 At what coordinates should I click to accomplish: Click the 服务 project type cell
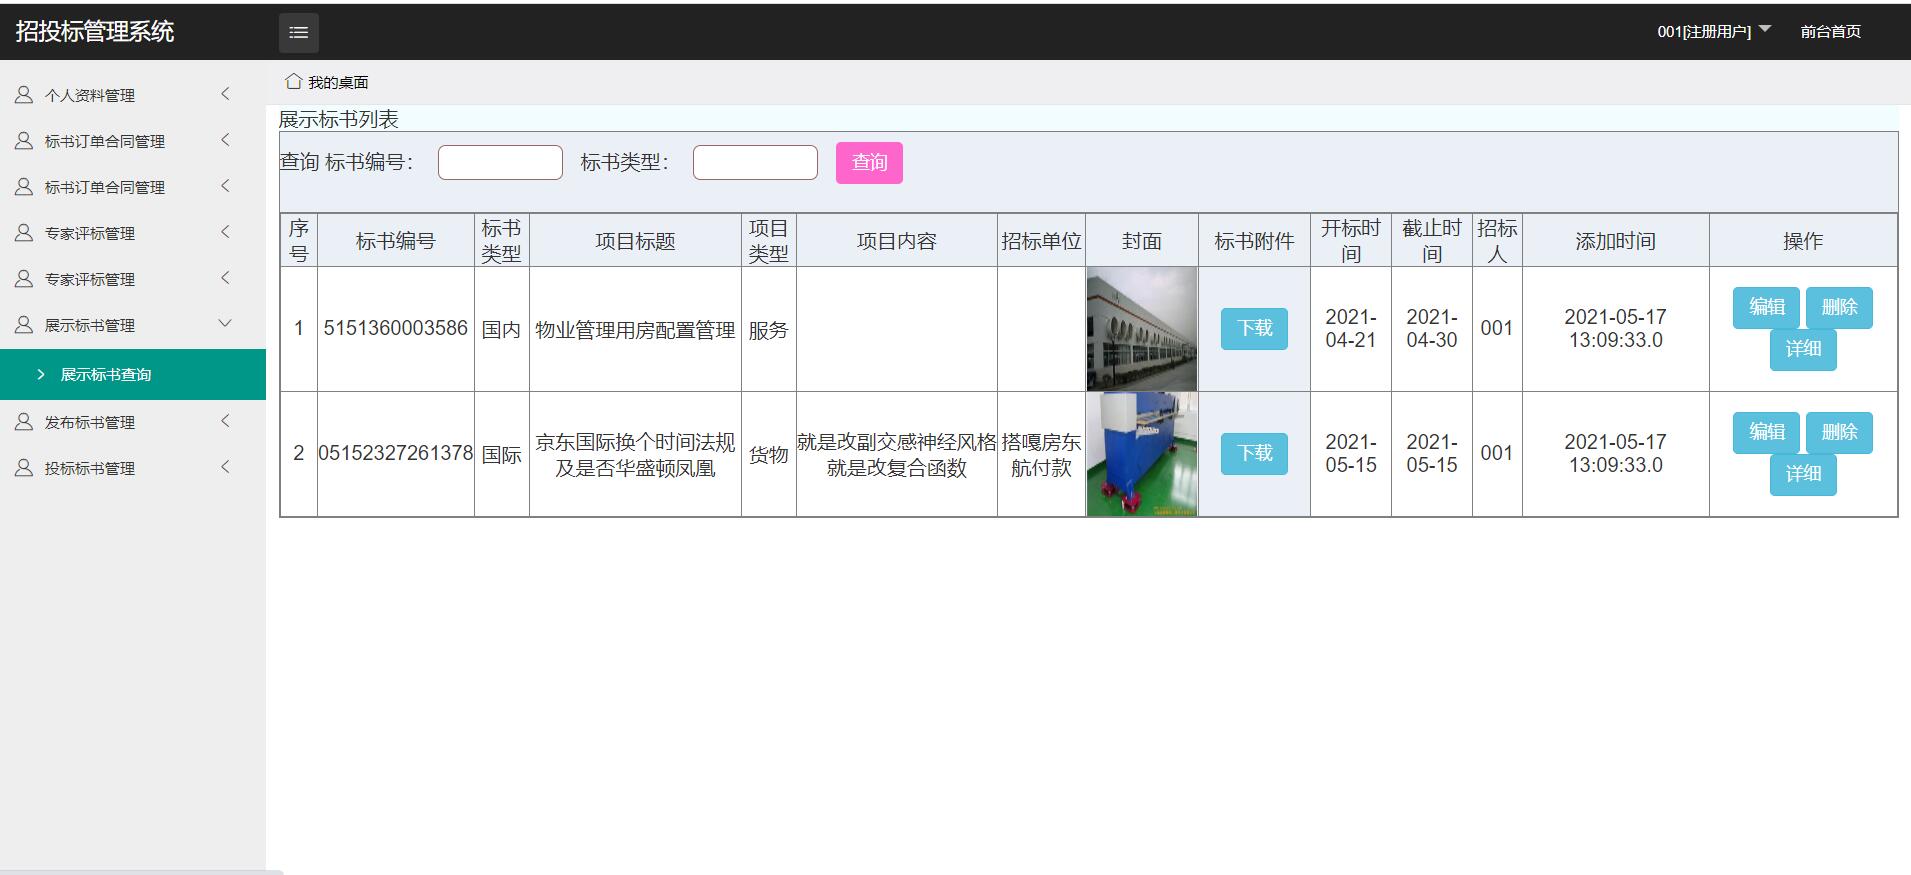(x=768, y=330)
